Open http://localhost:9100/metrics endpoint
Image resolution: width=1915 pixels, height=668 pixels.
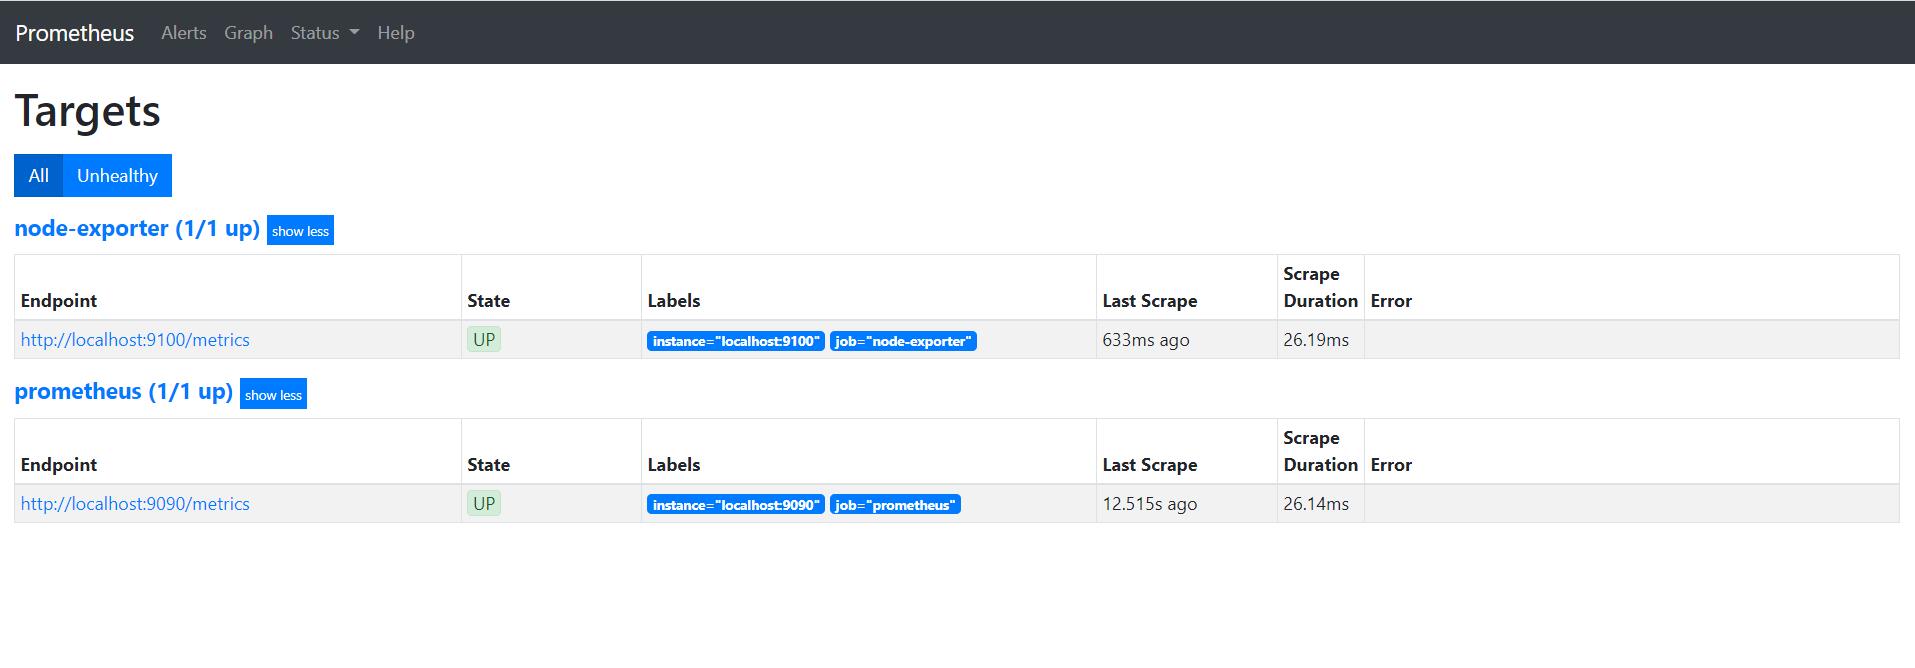[135, 340]
